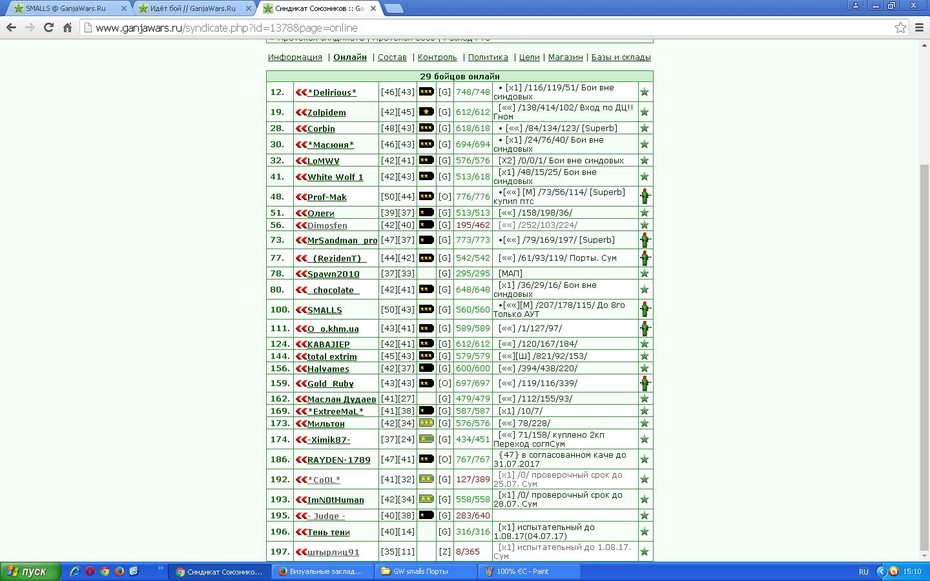Open player Zolpidem profile link
This screenshot has height=581, width=930.
(326, 113)
